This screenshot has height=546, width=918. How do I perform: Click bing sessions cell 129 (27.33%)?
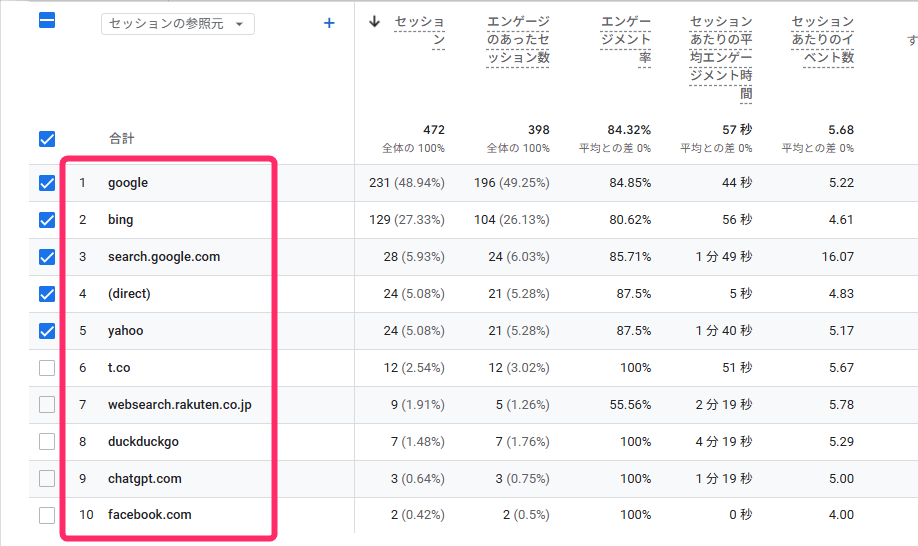click(407, 220)
